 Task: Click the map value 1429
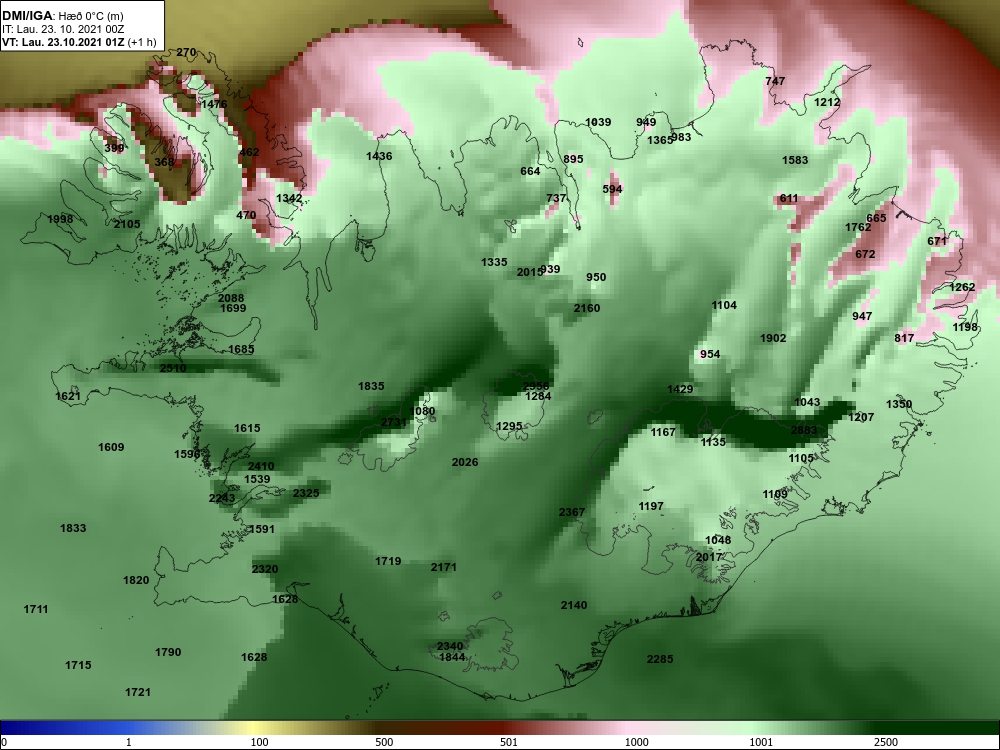[680, 389]
